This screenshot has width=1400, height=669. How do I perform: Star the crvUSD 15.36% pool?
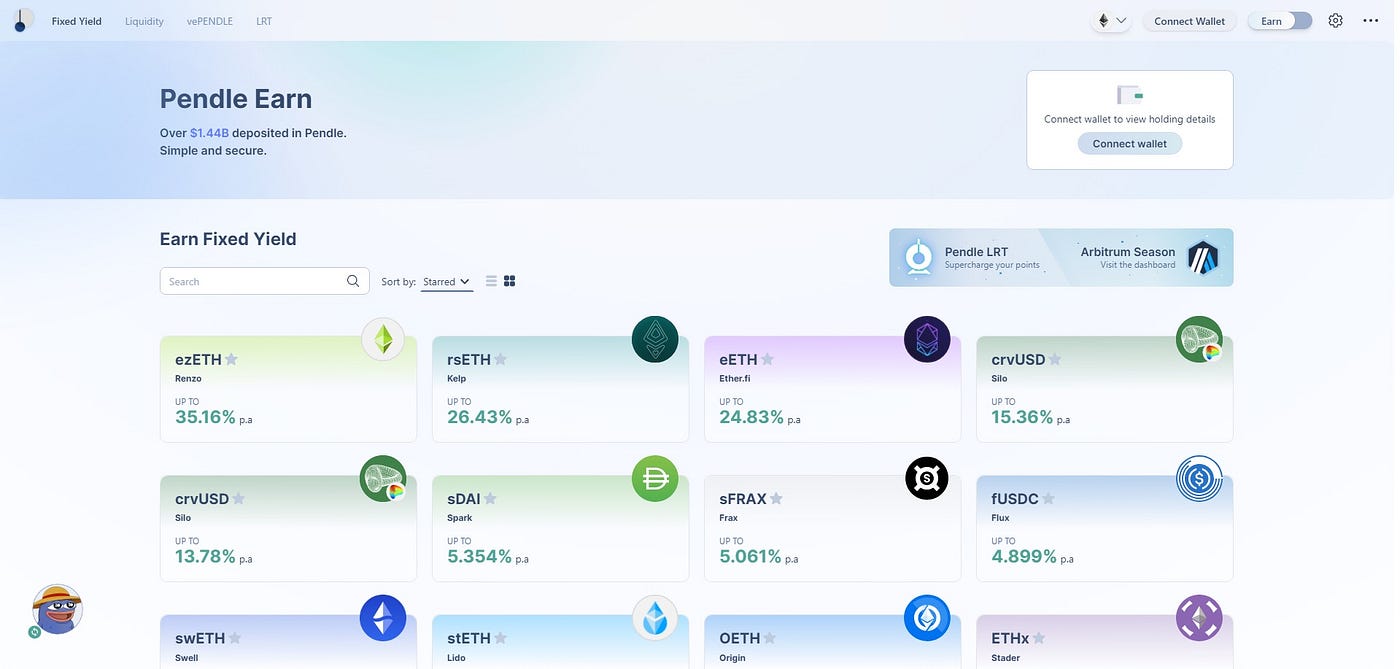1054,359
